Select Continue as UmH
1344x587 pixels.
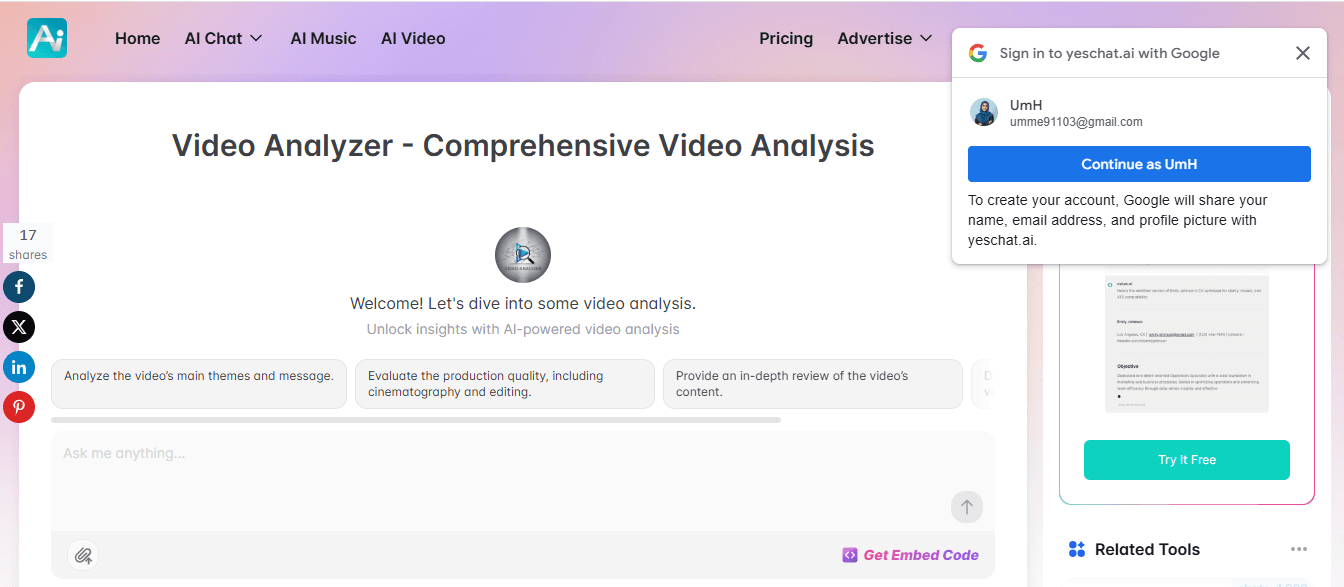pyautogui.click(x=1139, y=163)
